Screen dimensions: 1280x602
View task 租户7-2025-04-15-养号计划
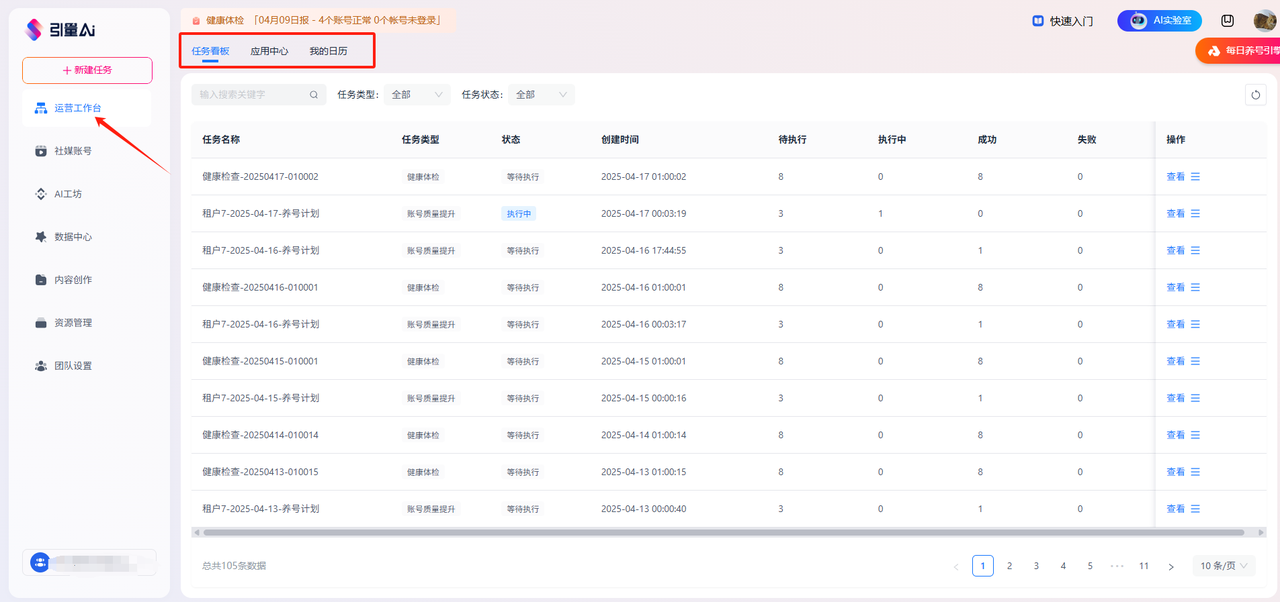pos(1175,399)
